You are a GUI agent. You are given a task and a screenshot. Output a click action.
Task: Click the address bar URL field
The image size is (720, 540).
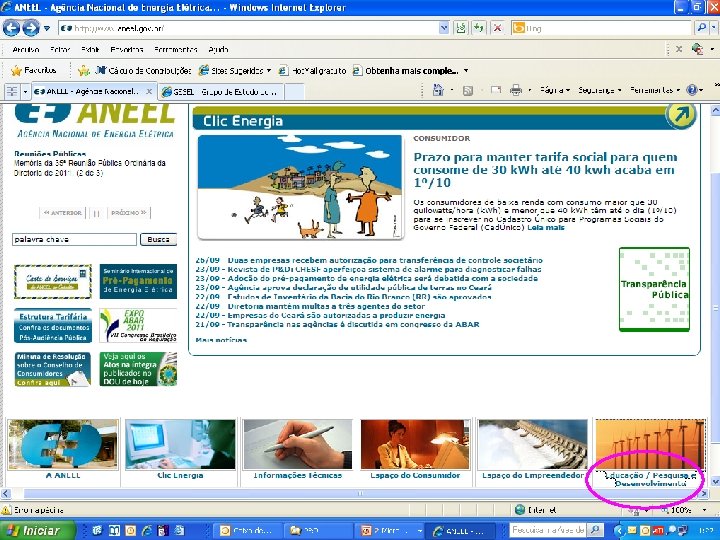click(249, 28)
